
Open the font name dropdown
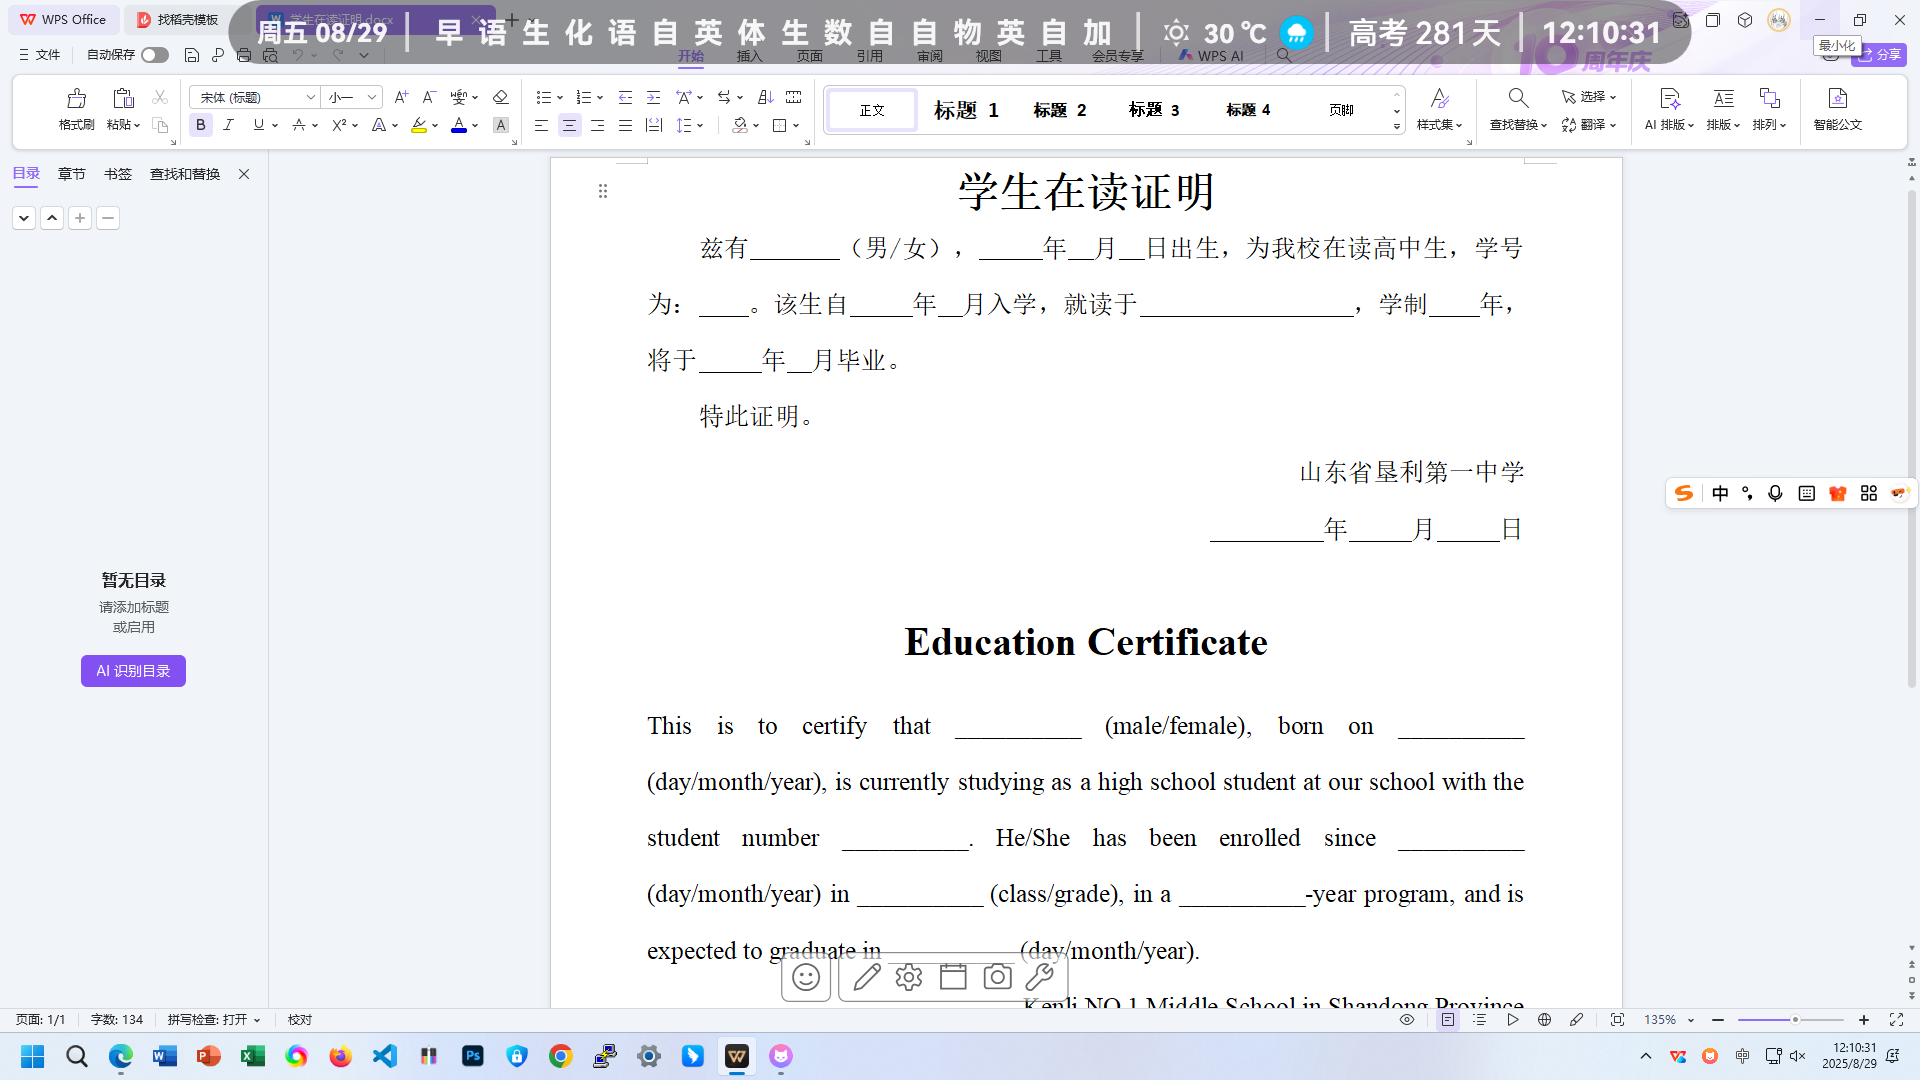pos(310,98)
